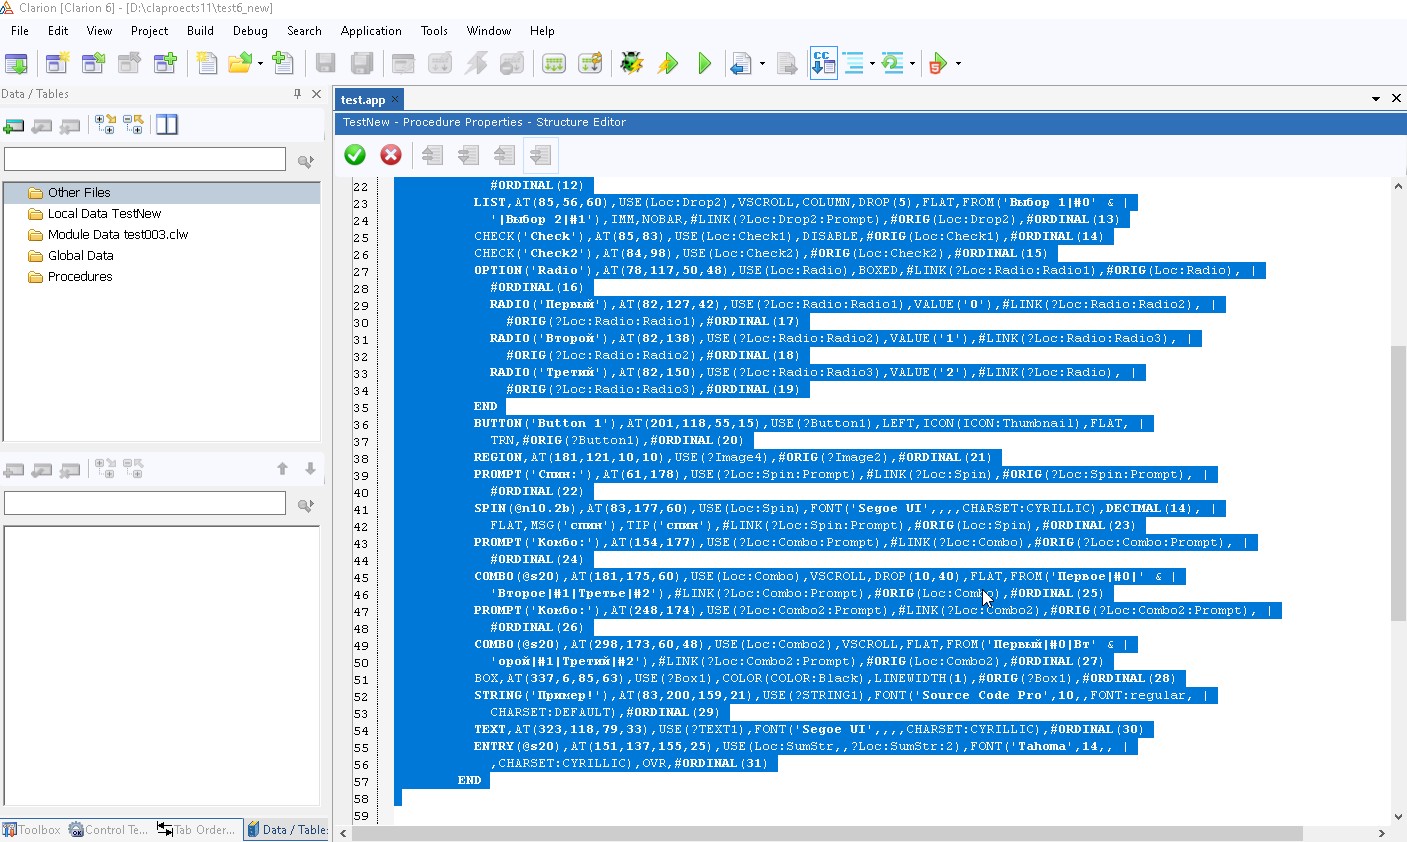
Task: Open the document tab list dropdown arrow
Action: pos(1376,99)
